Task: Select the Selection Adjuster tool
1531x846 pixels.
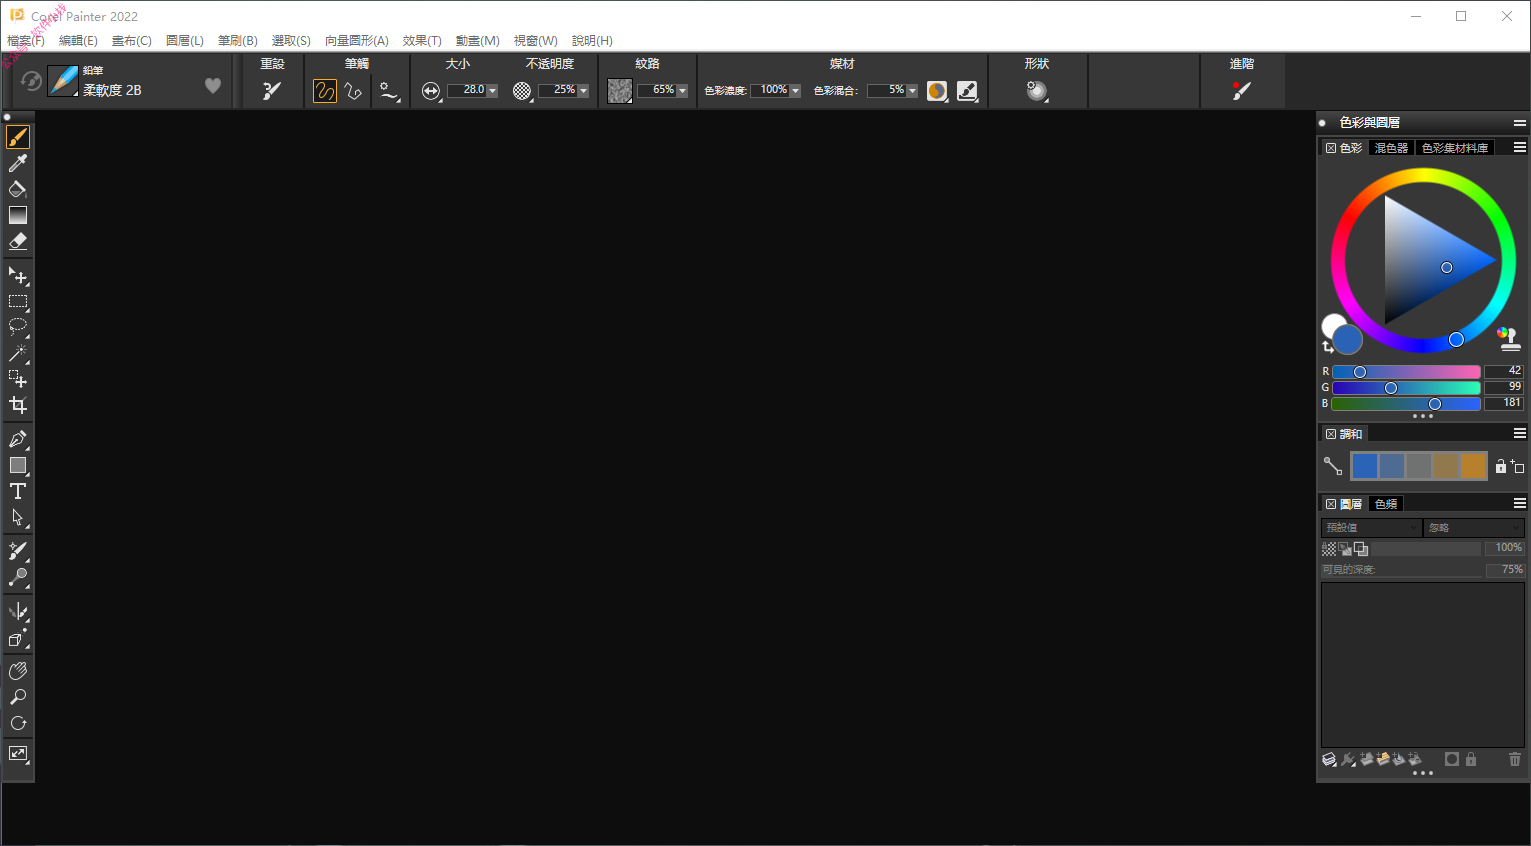Action: (18, 379)
